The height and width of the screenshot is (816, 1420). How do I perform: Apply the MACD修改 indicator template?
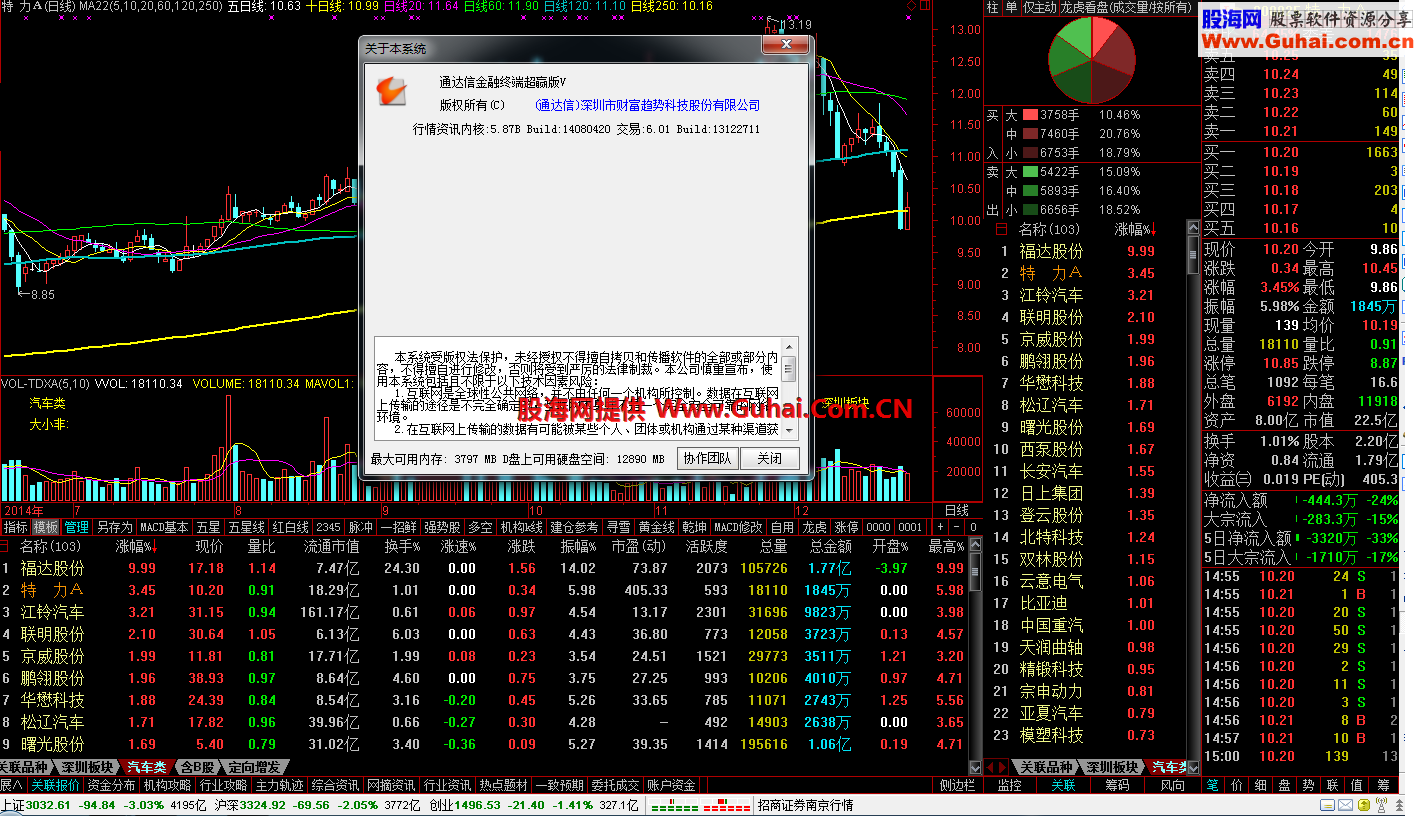pos(738,527)
